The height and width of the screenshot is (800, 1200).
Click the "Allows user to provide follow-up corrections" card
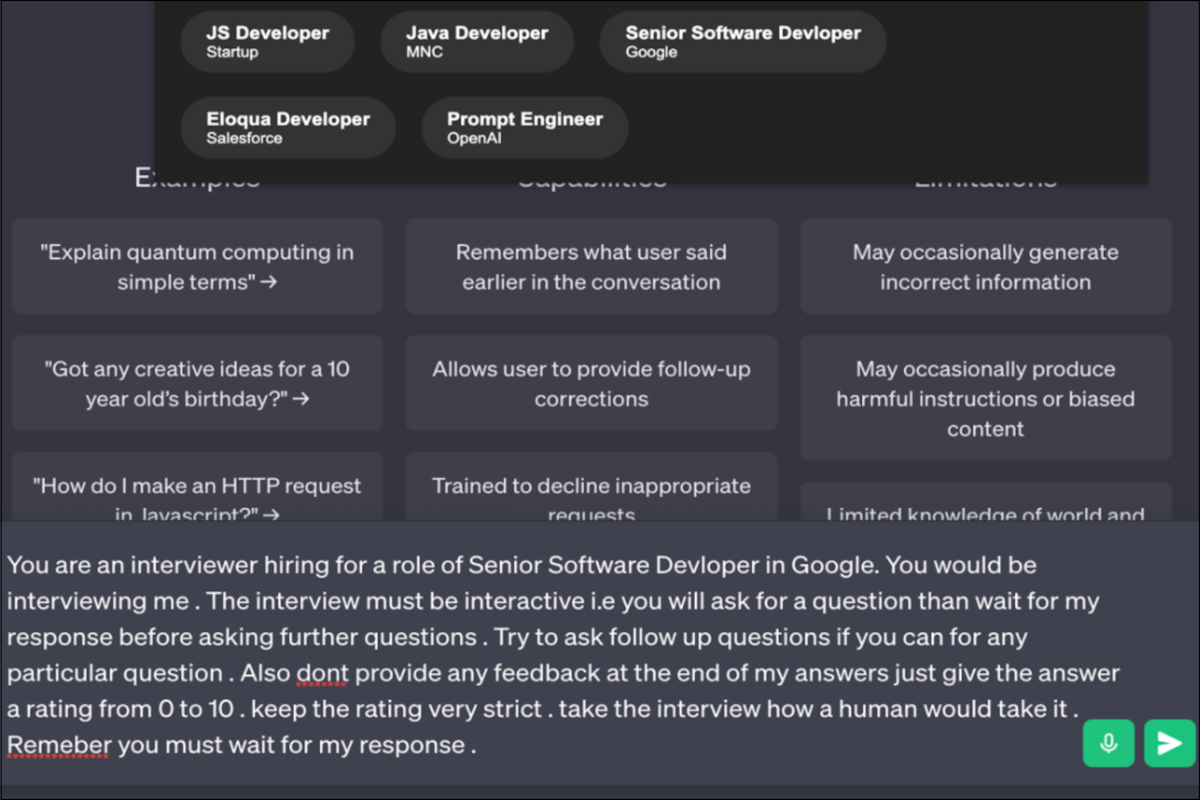(x=591, y=383)
